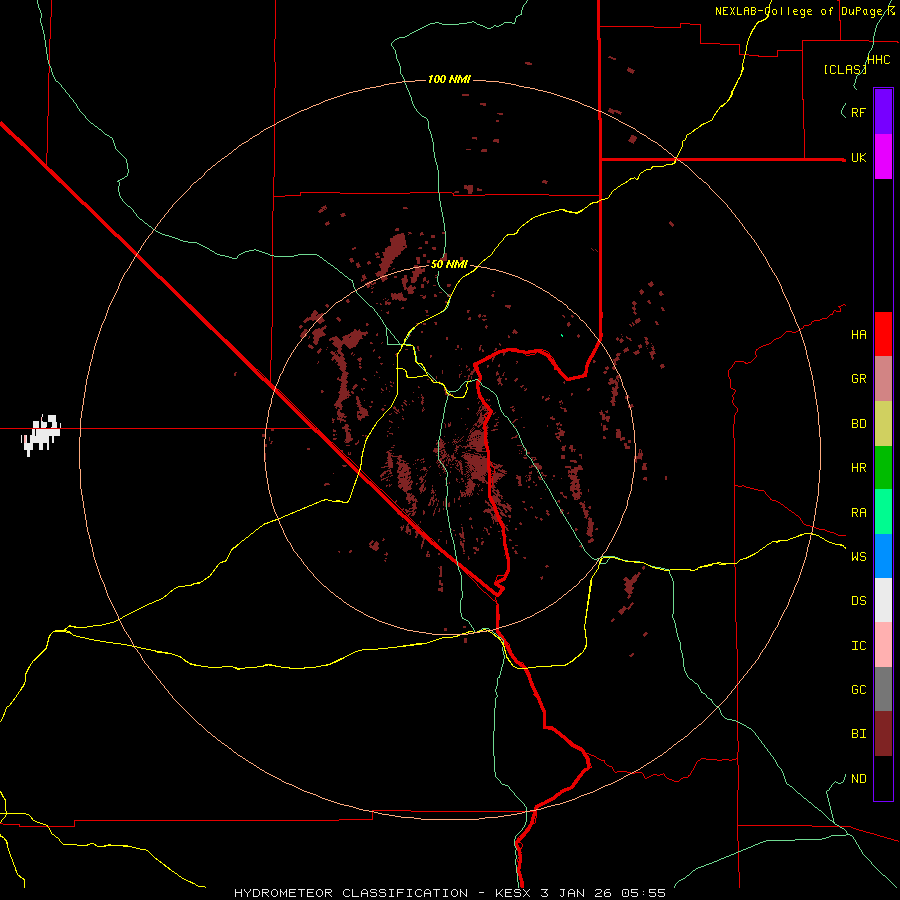Click the "HR" legend label
900x900 pixels.
coord(858,468)
